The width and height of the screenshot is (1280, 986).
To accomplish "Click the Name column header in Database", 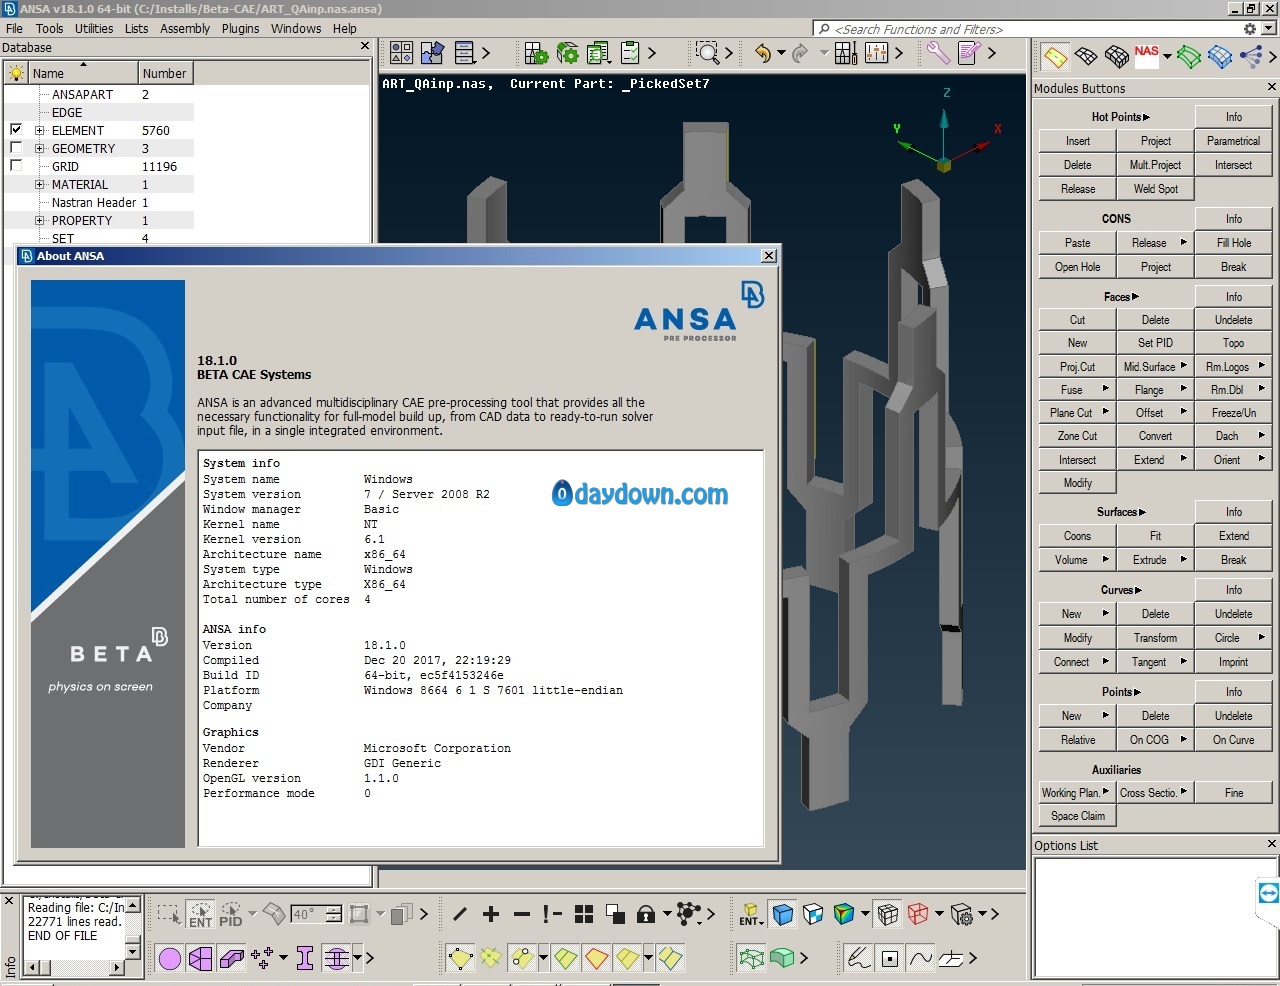I will tap(83, 73).
